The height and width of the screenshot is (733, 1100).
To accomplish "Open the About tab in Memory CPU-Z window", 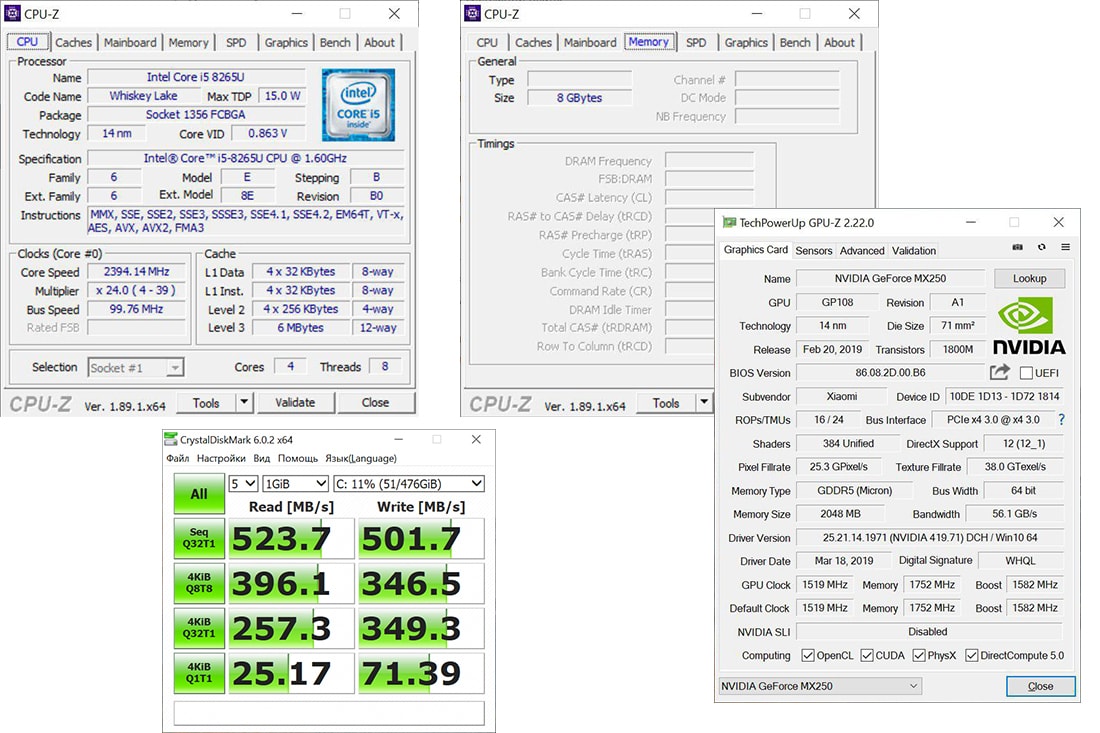I will click(839, 42).
